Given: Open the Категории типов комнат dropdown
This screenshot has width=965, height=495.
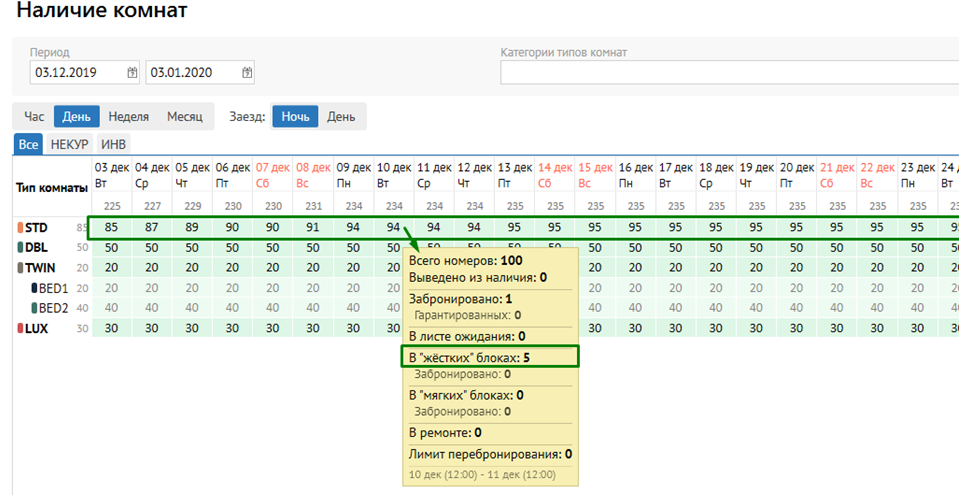Looking at the screenshot, I should [728, 73].
